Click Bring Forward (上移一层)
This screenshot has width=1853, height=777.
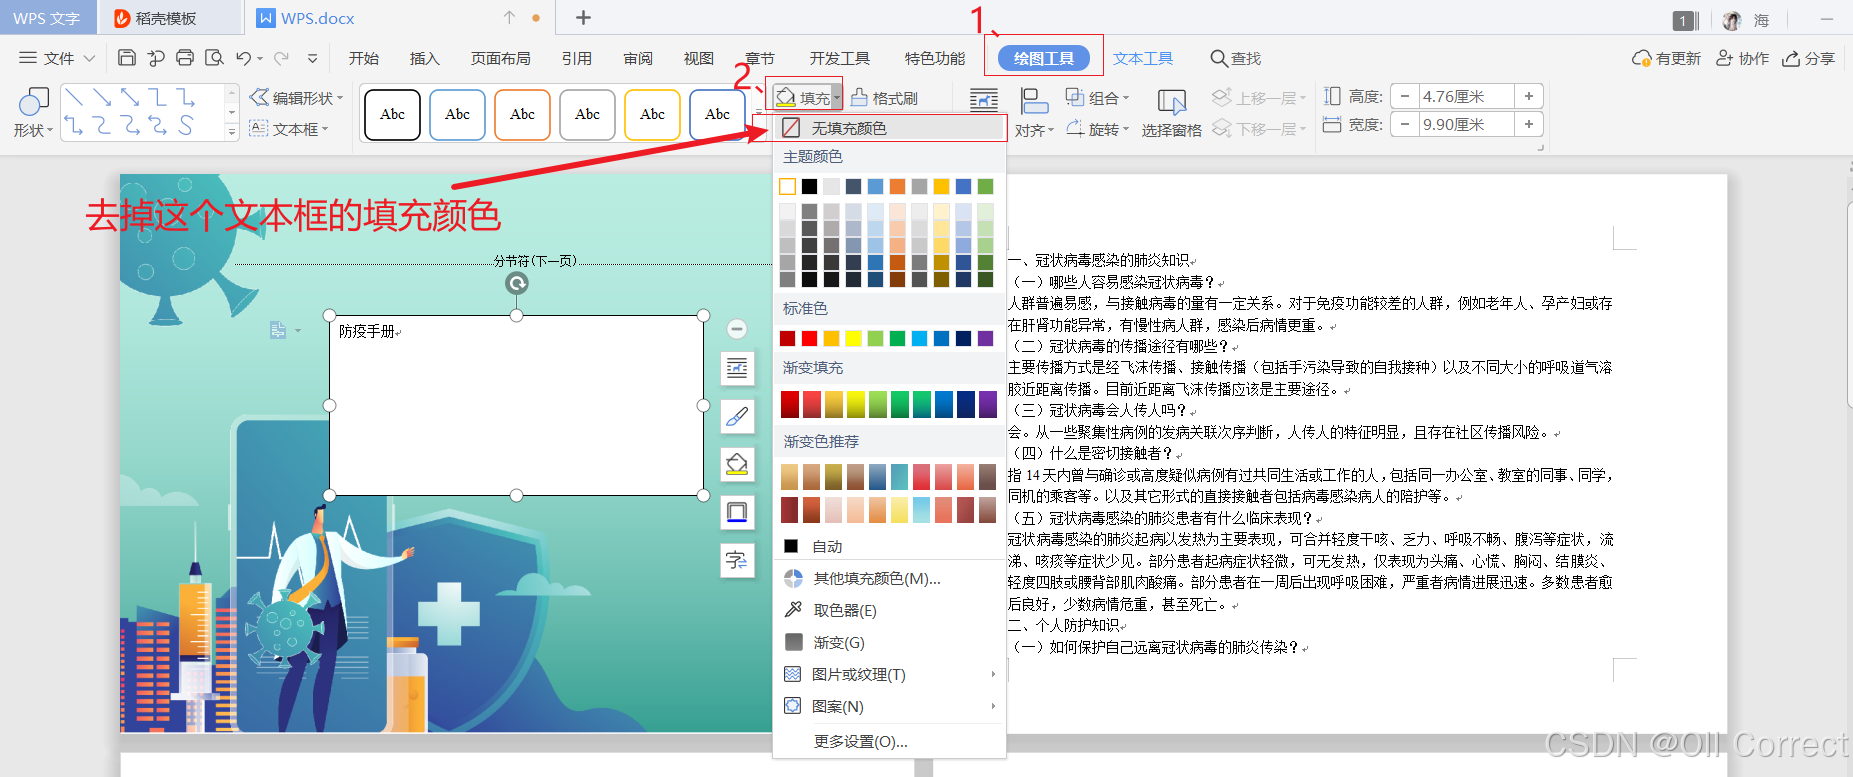tap(1259, 97)
